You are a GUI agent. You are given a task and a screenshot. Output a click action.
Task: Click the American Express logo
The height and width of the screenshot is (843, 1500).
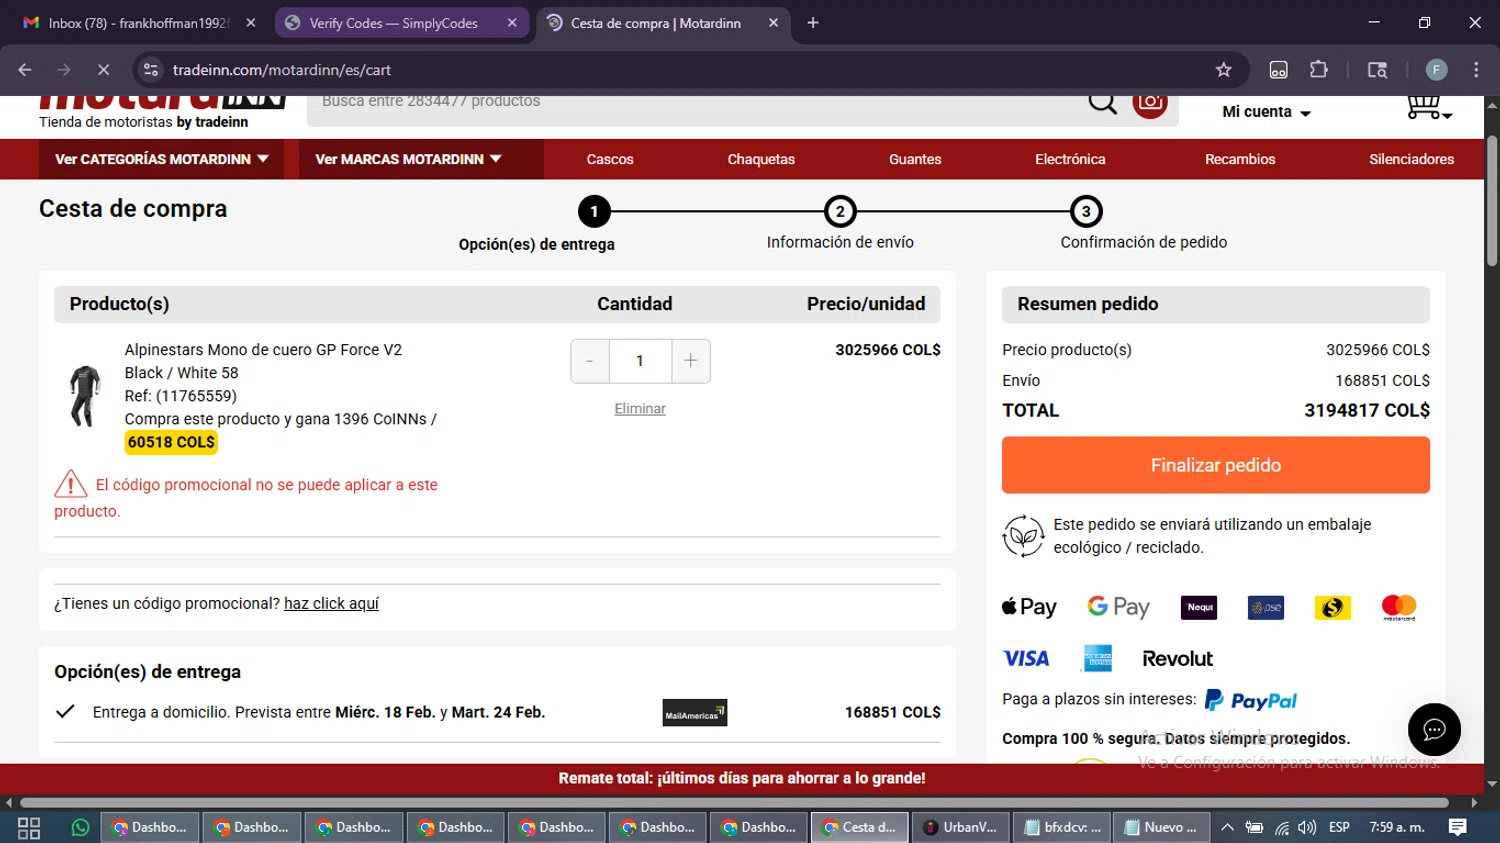point(1098,658)
